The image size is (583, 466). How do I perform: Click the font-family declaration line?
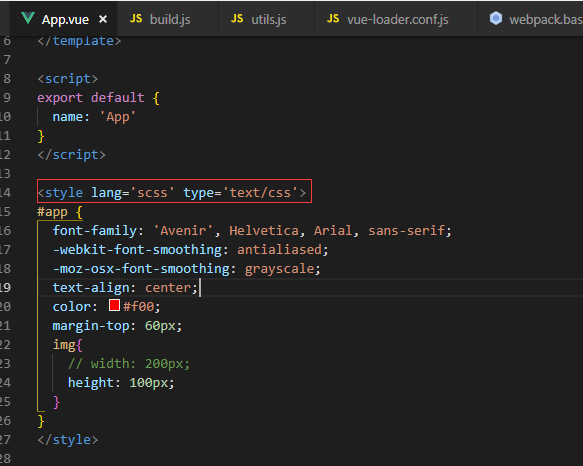[x=252, y=231]
